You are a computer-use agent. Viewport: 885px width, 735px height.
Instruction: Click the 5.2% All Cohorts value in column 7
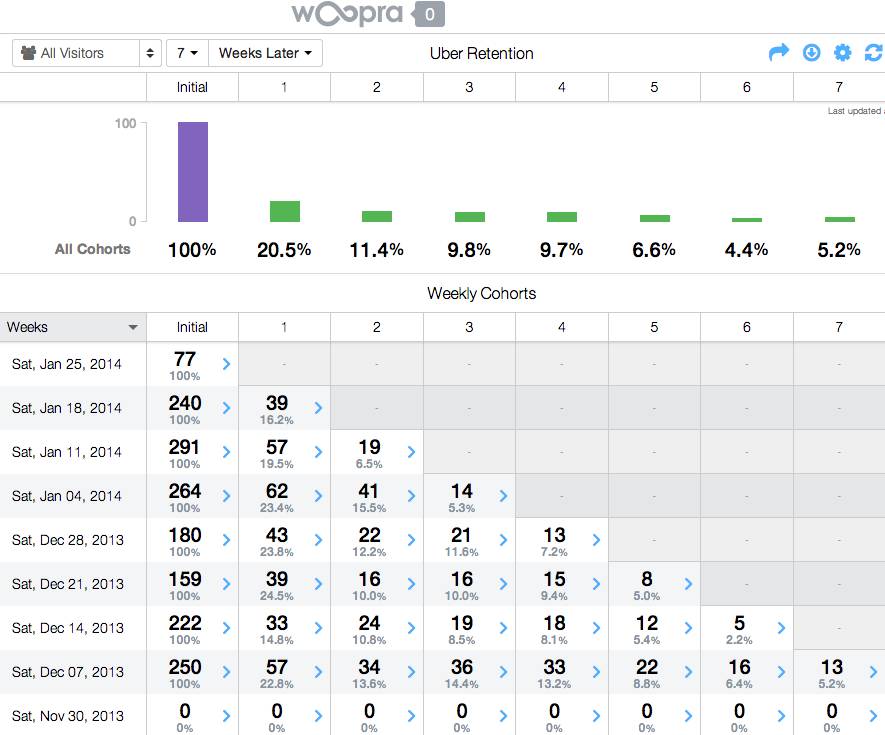(x=839, y=250)
